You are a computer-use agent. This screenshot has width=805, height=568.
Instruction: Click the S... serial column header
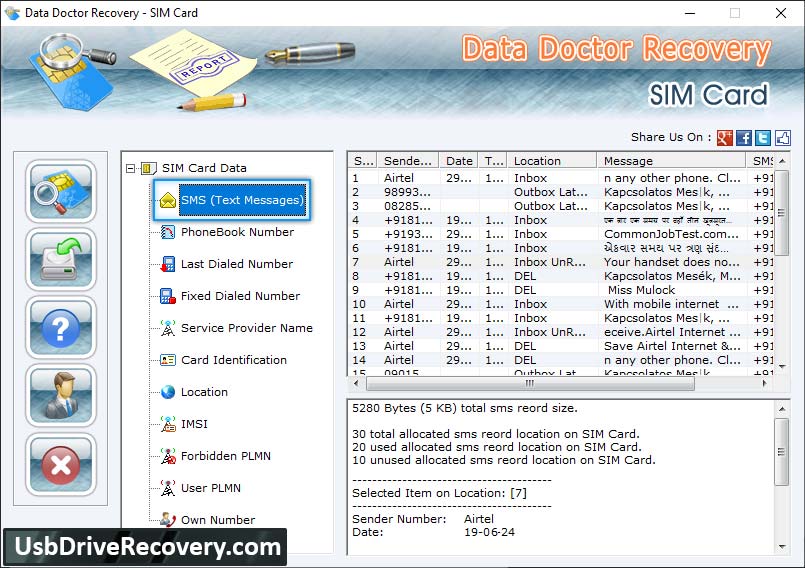pyautogui.click(x=363, y=161)
